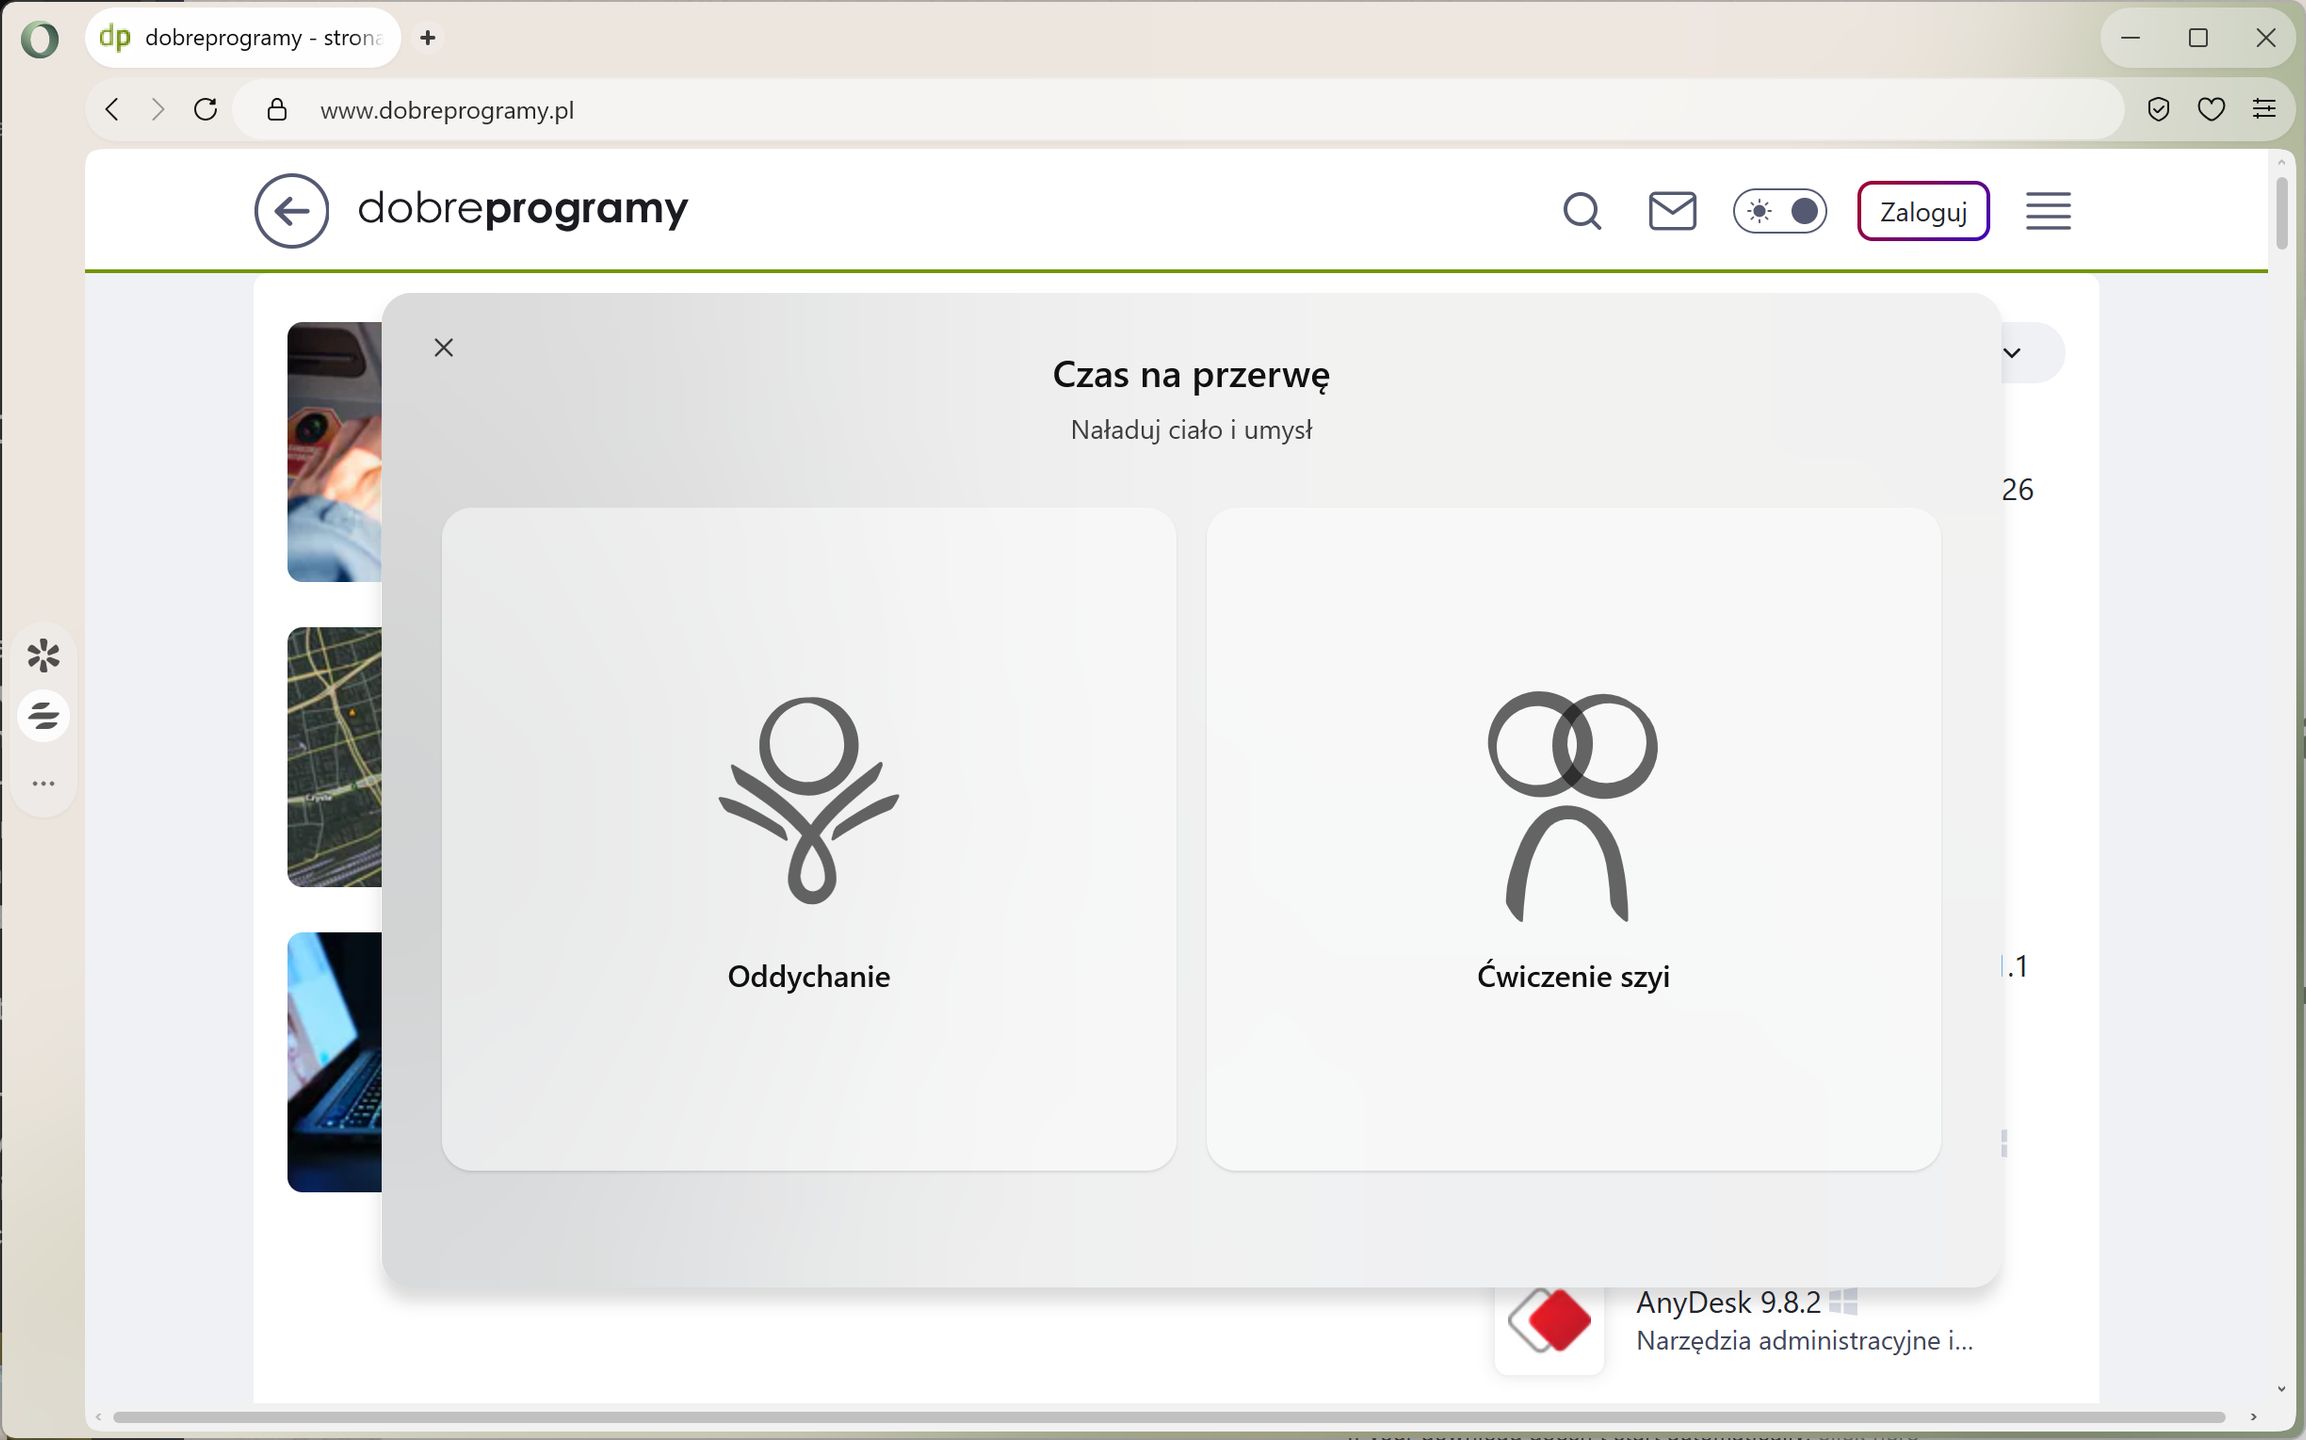The width and height of the screenshot is (2306, 1440).
Task: Click the AnyDesk red diamond icon
Action: (x=1550, y=1320)
